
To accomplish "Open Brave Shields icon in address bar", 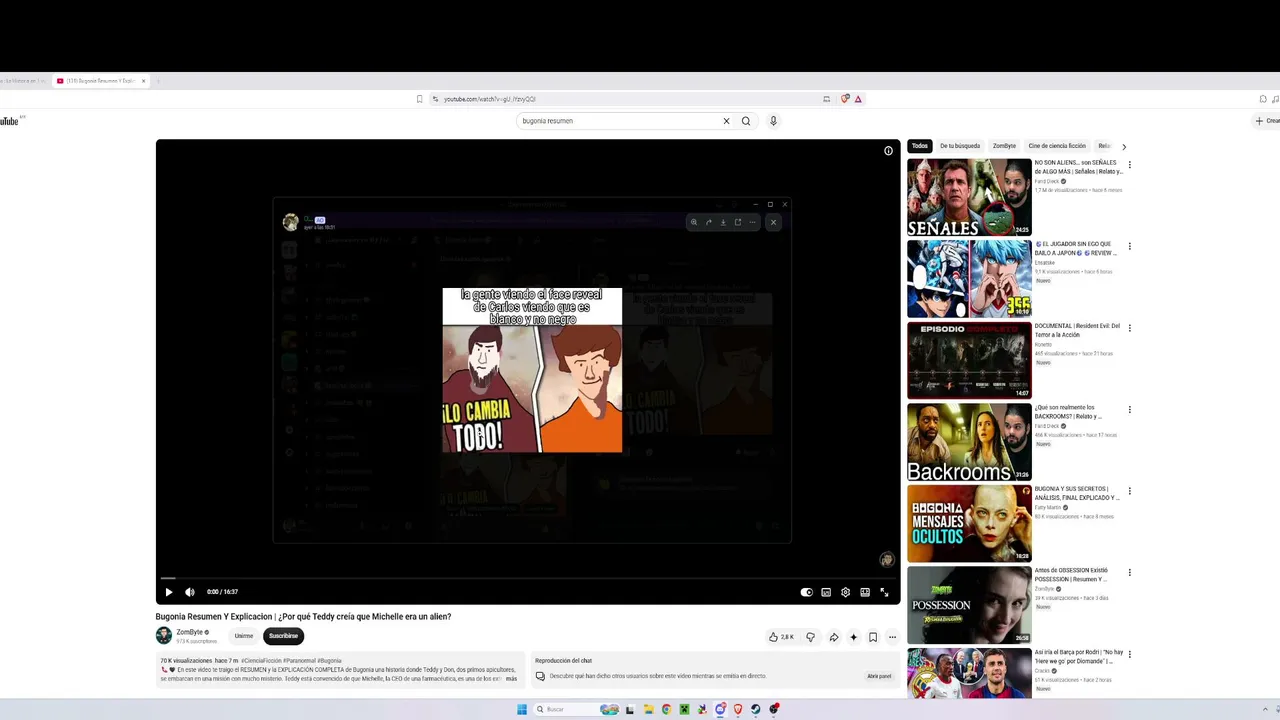I will click(845, 99).
